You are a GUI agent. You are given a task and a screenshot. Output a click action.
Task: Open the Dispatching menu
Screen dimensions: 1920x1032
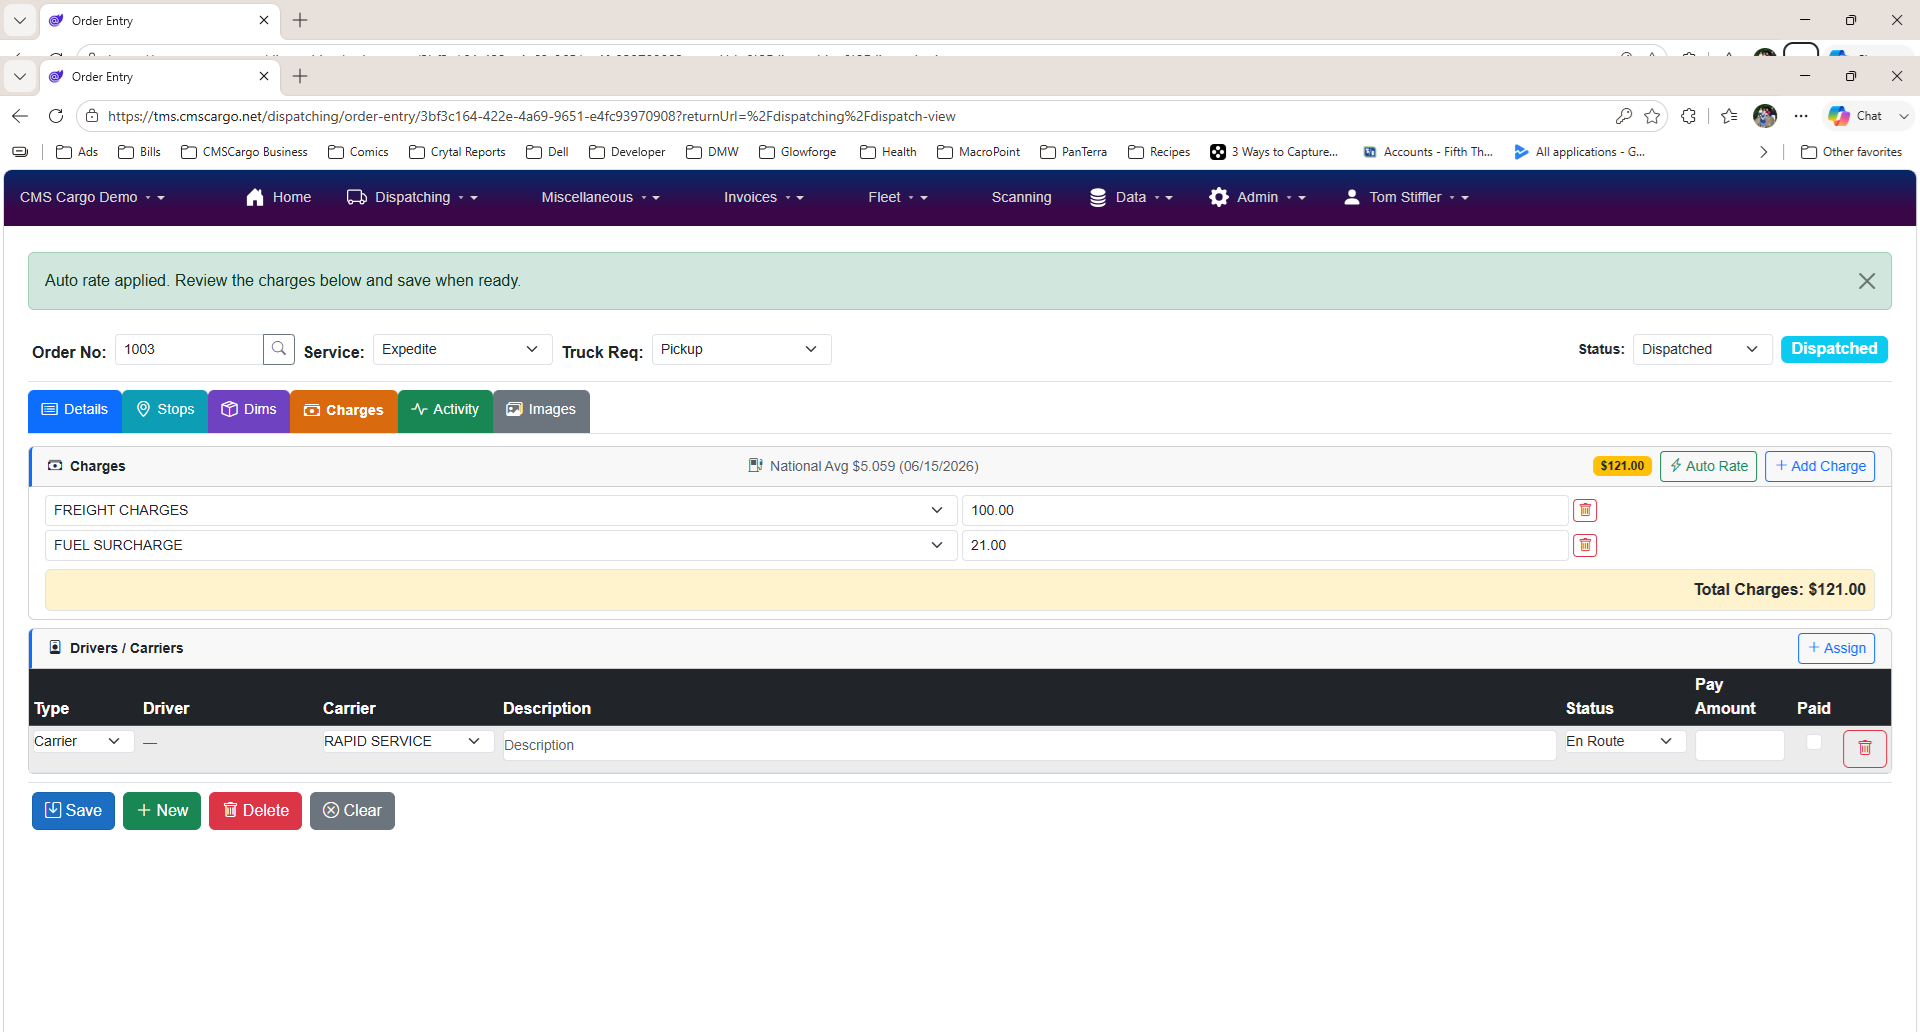[x=412, y=197]
